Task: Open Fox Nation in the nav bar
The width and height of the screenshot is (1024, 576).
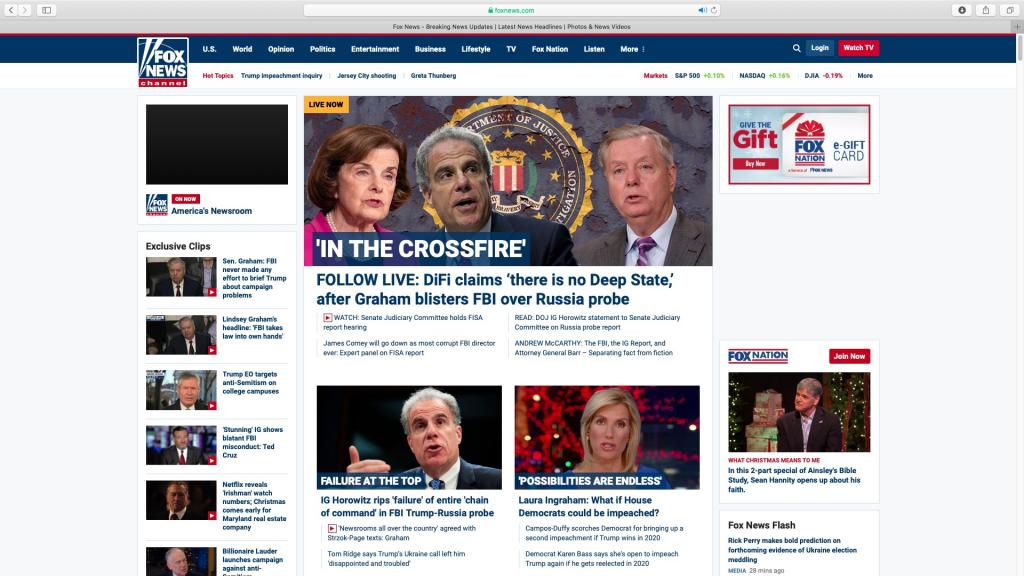Action: coord(550,49)
